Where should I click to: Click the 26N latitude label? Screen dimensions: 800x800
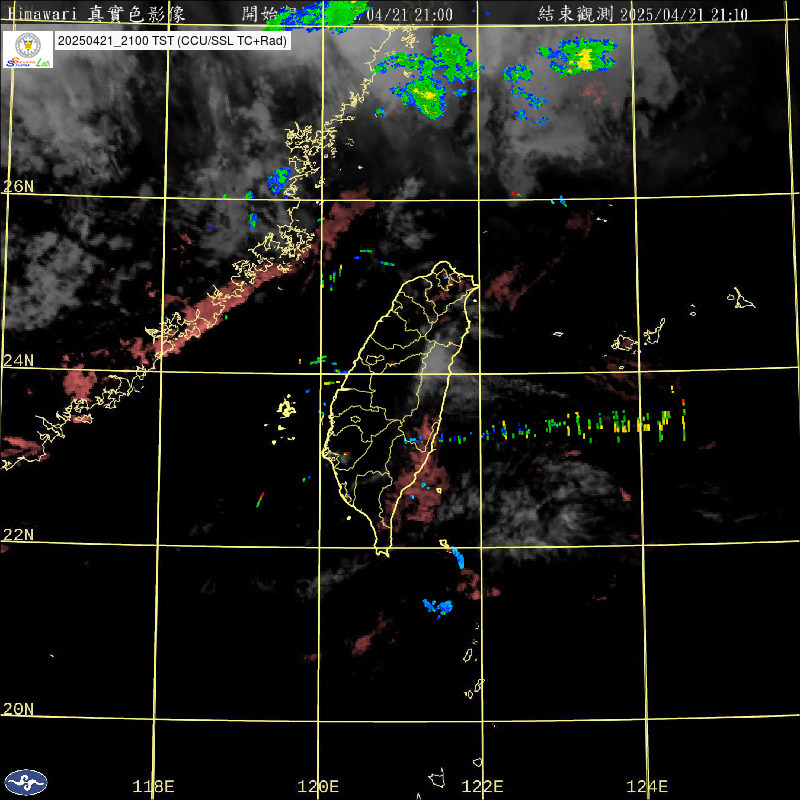[18, 186]
